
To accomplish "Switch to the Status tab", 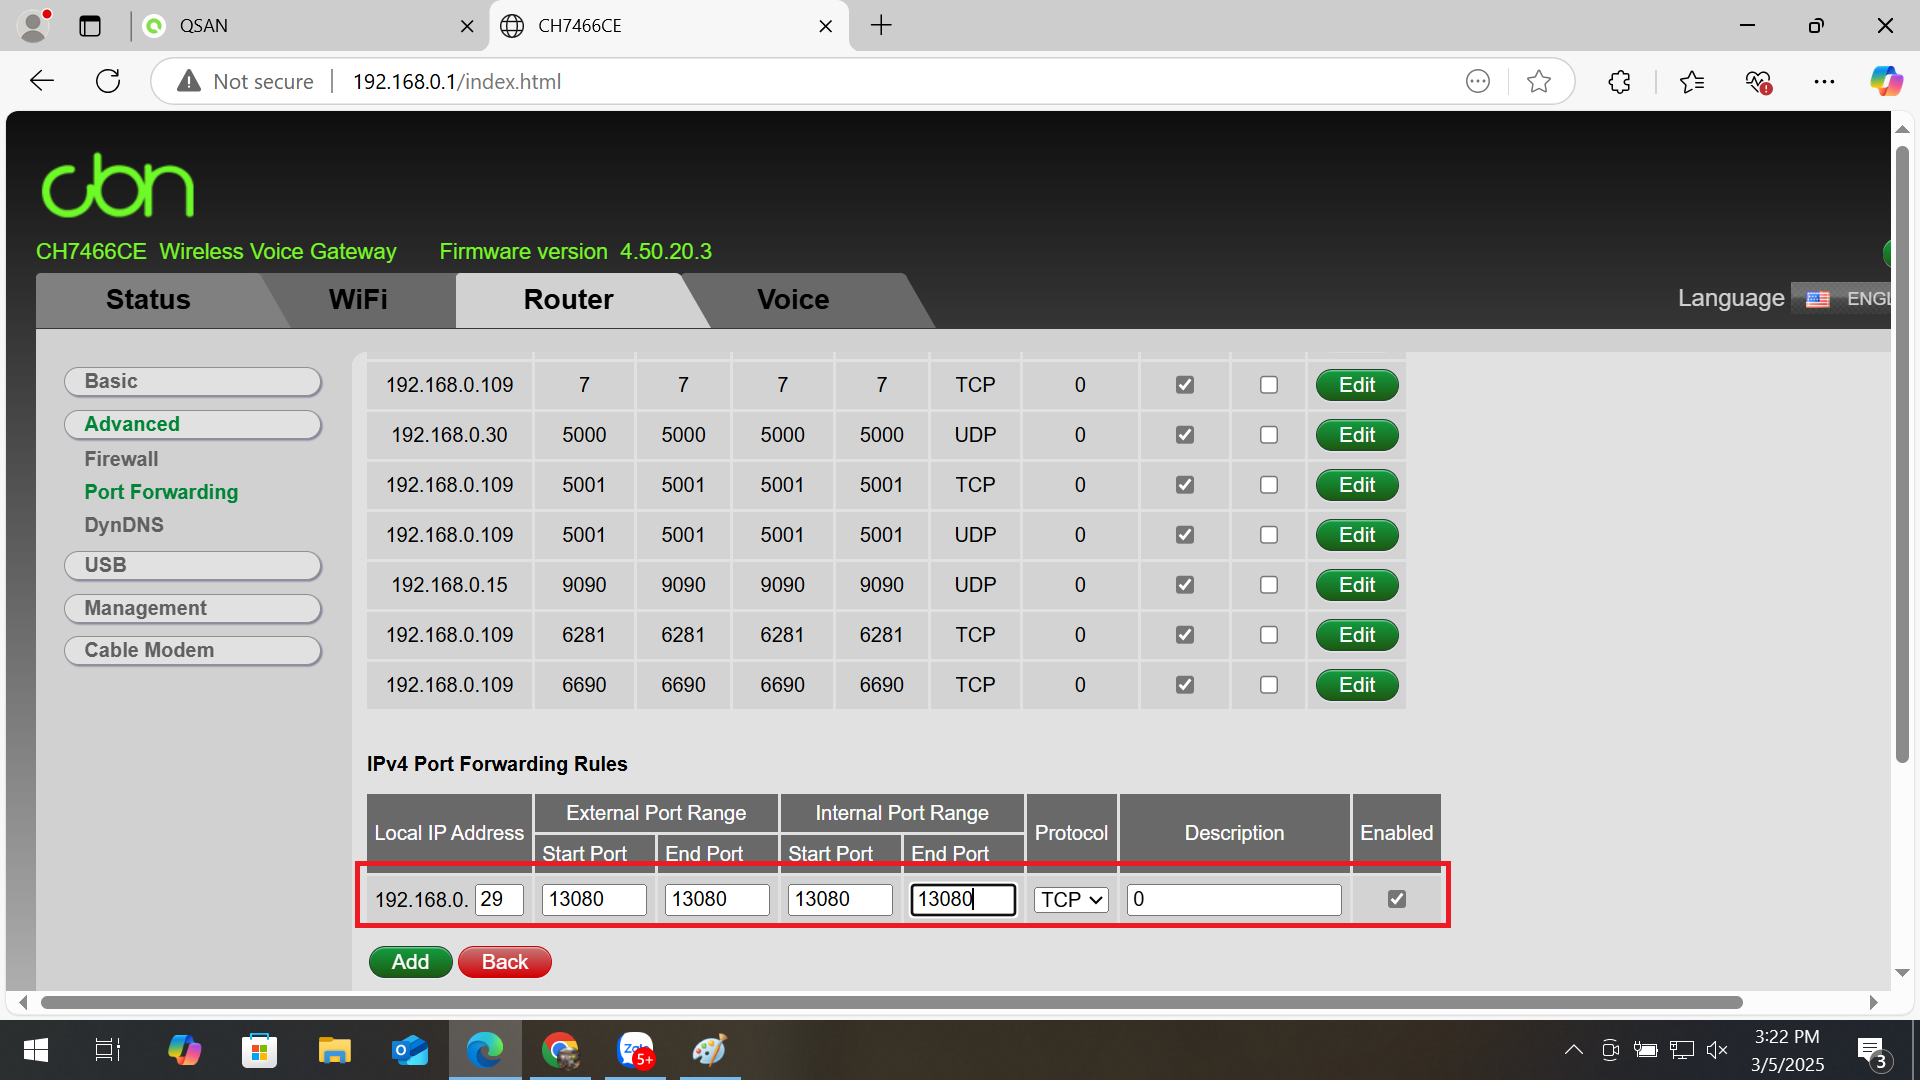I will point(148,299).
